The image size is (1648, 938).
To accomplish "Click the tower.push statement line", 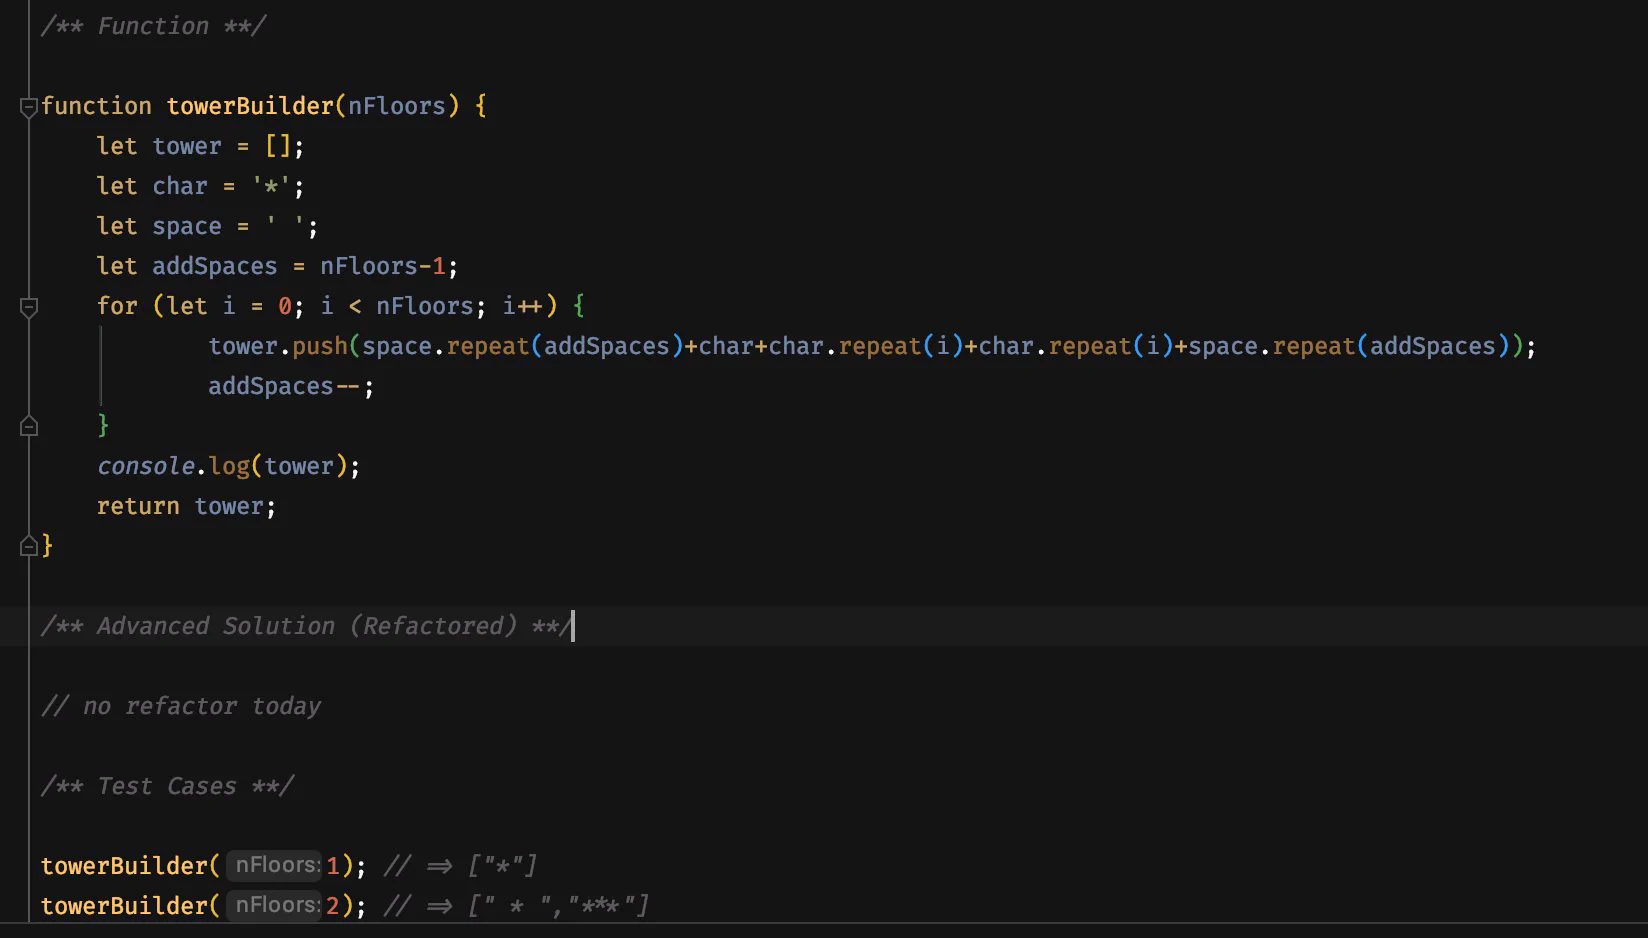I will tap(871, 346).
